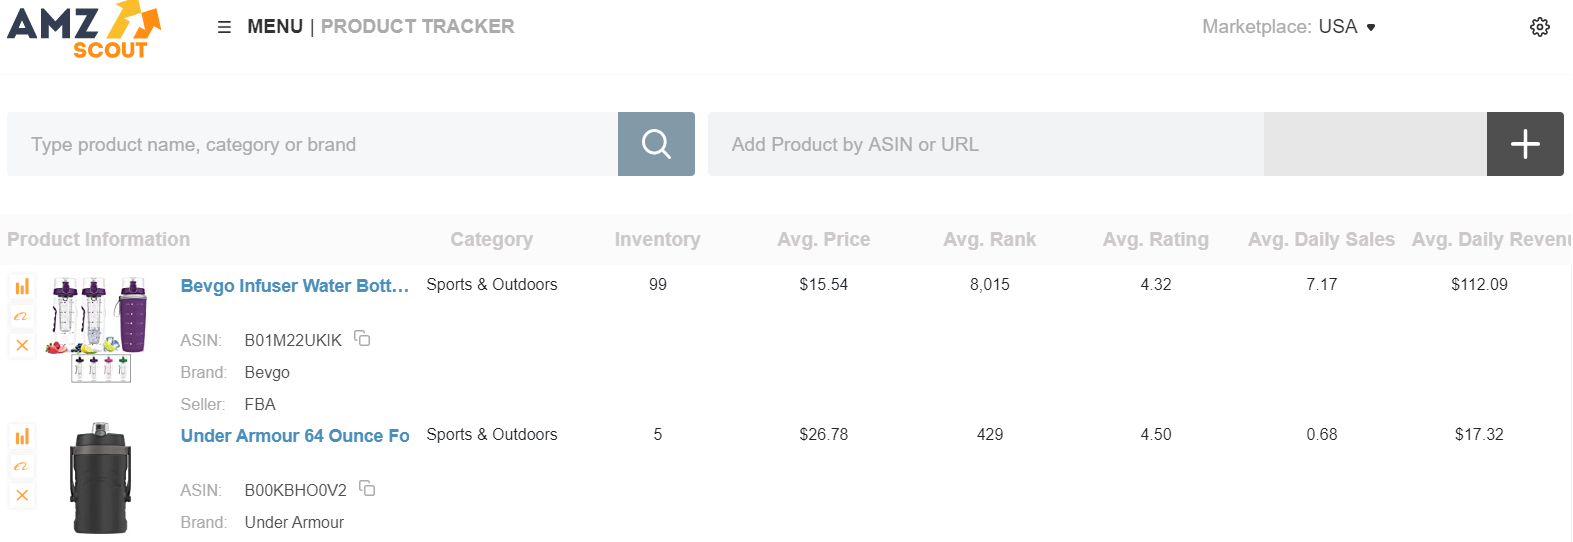The height and width of the screenshot is (542, 1573).
Task: Click the magnifier search button
Action: (656, 144)
